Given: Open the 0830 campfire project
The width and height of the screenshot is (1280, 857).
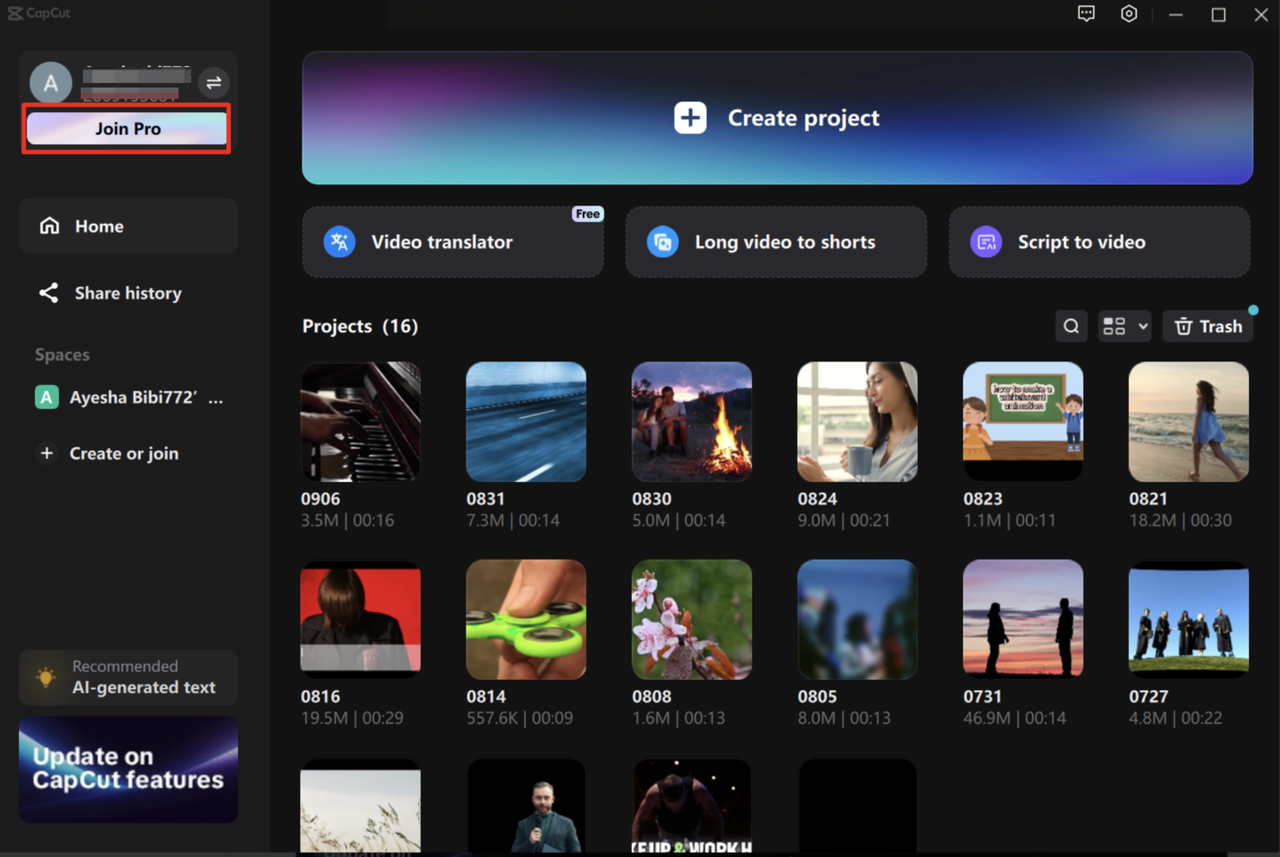Looking at the screenshot, I should (x=691, y=421).
